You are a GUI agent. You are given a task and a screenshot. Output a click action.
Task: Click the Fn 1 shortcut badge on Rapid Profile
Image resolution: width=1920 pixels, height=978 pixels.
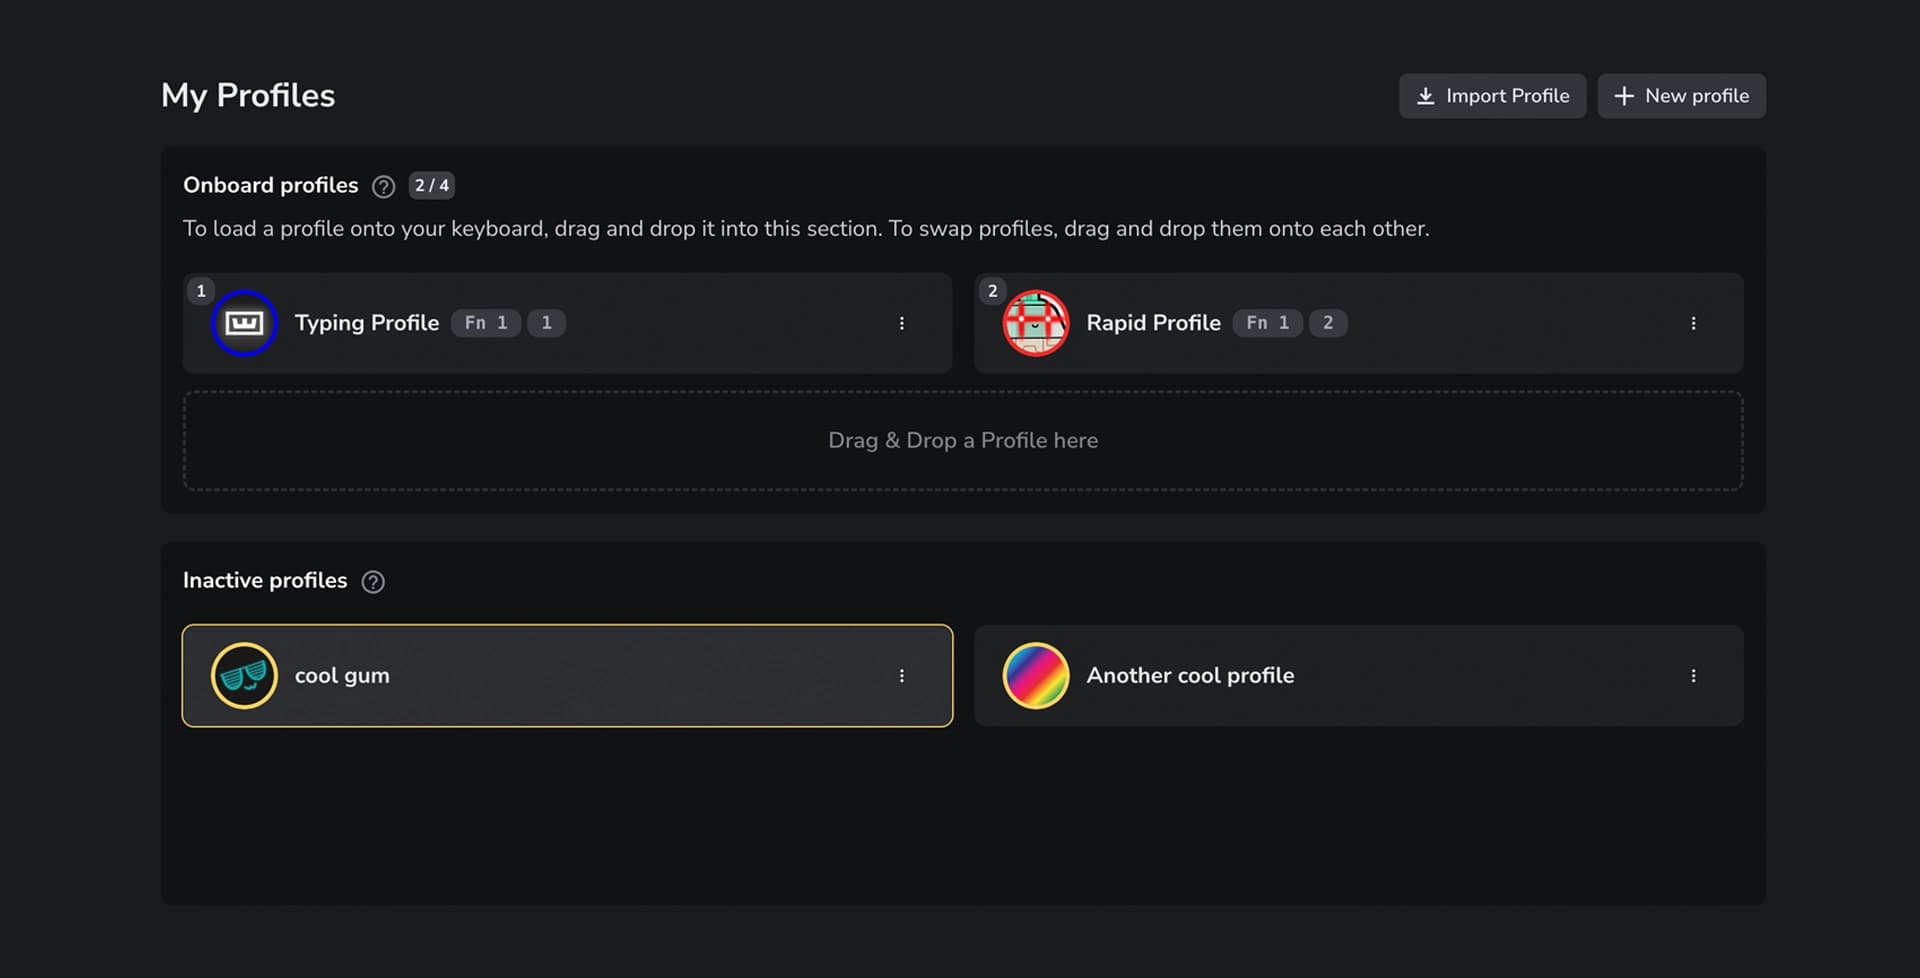coord(1267,323)
